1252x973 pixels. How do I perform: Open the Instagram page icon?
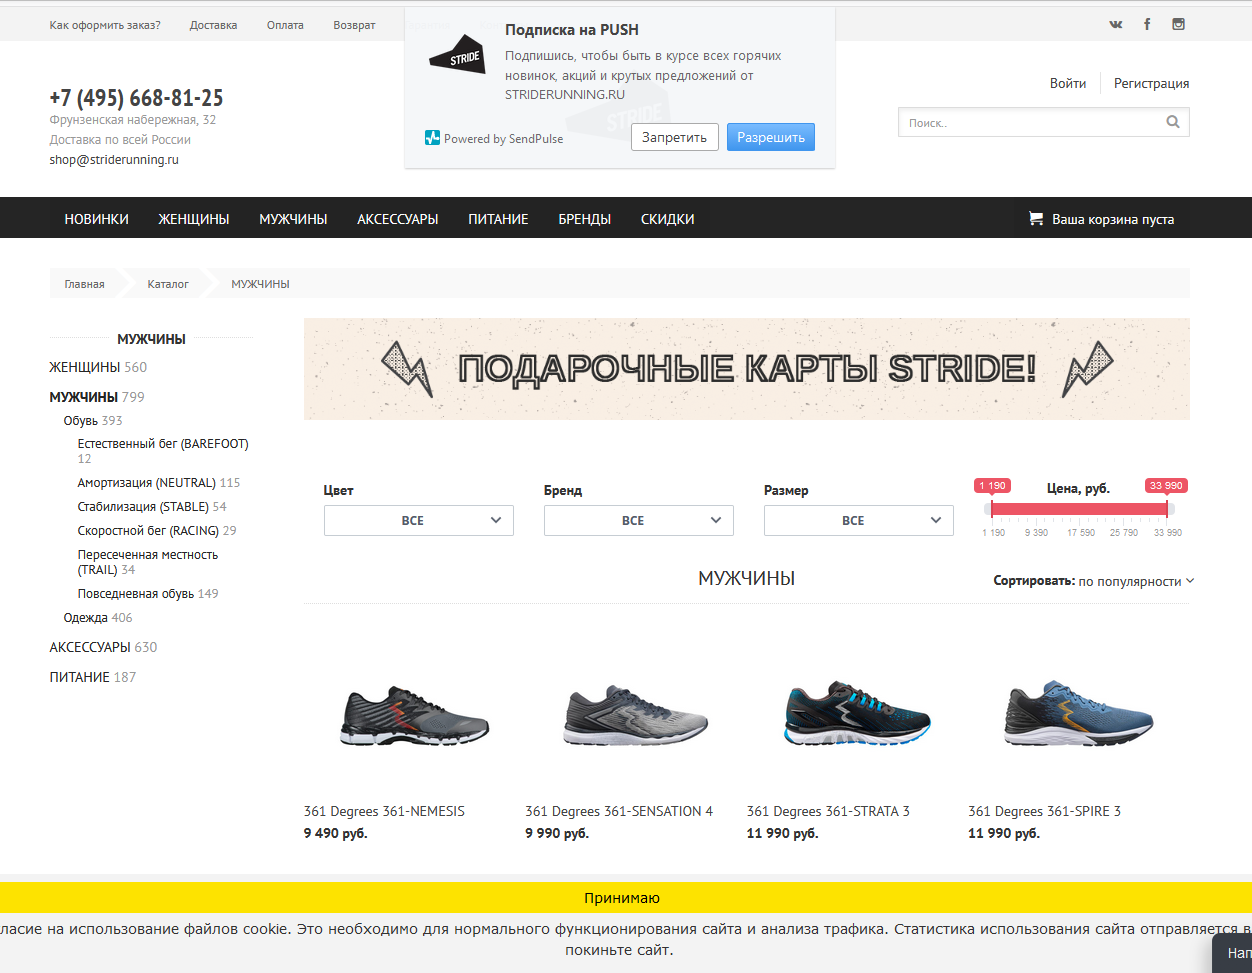click(1178, 24)
